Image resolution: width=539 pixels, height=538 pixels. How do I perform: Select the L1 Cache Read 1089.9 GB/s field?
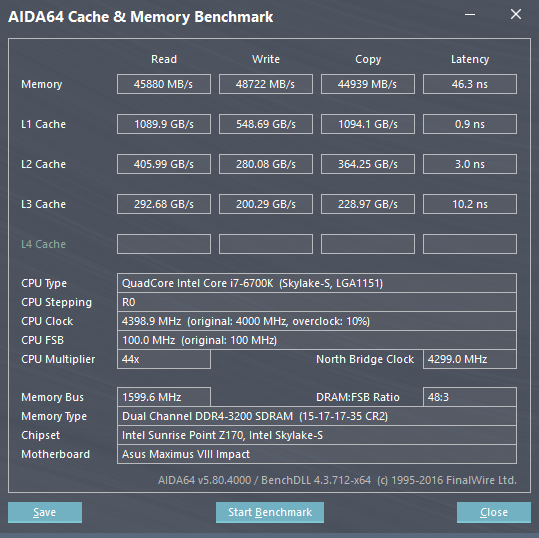pos(164,124)
